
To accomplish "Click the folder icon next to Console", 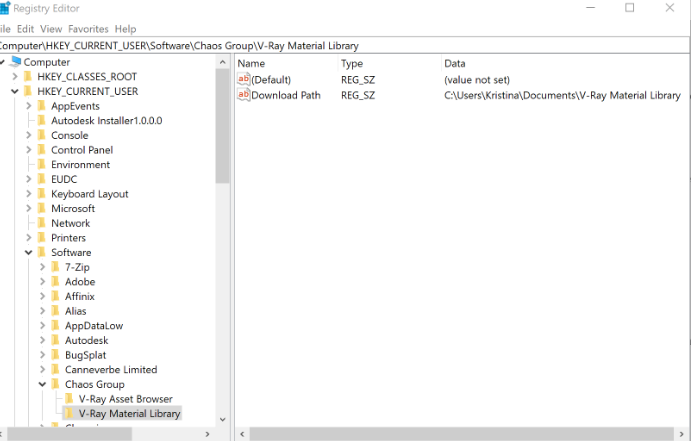I will tap(42, 135).
